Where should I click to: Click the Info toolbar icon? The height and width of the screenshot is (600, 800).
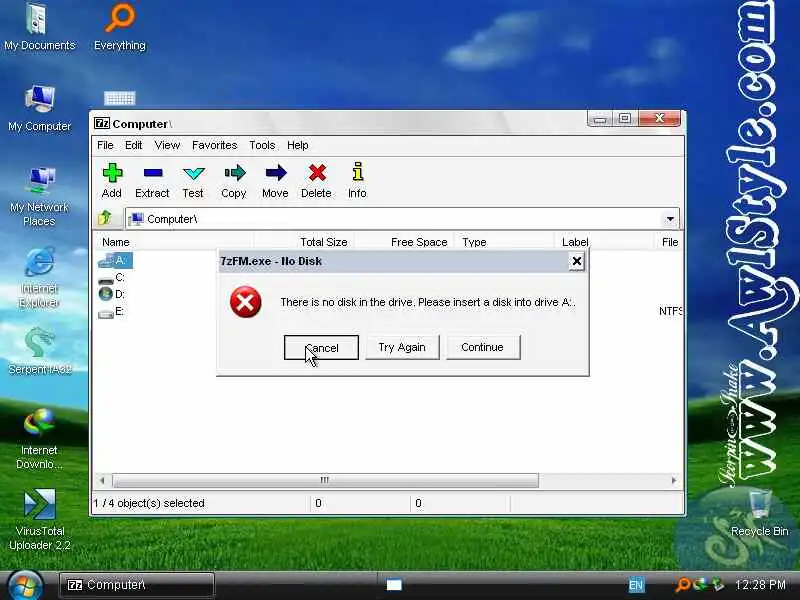(x=357, y=180)
